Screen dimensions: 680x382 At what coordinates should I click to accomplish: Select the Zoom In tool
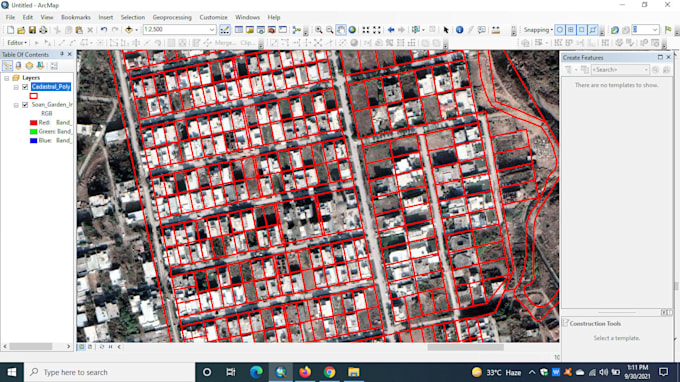point(319,30)
